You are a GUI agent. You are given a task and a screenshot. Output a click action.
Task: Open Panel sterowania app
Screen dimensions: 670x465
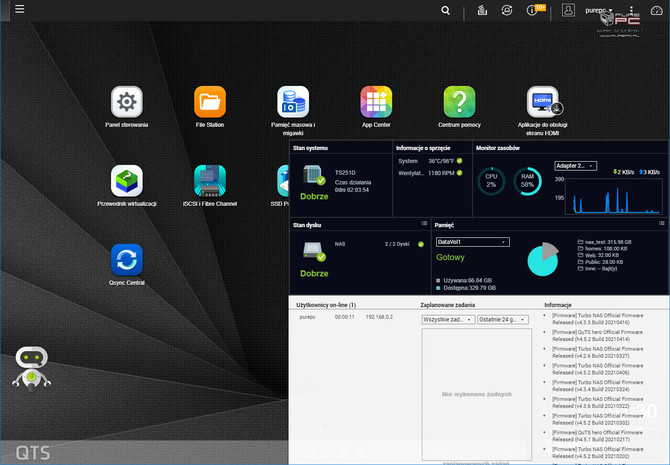(x=126, y=102)
